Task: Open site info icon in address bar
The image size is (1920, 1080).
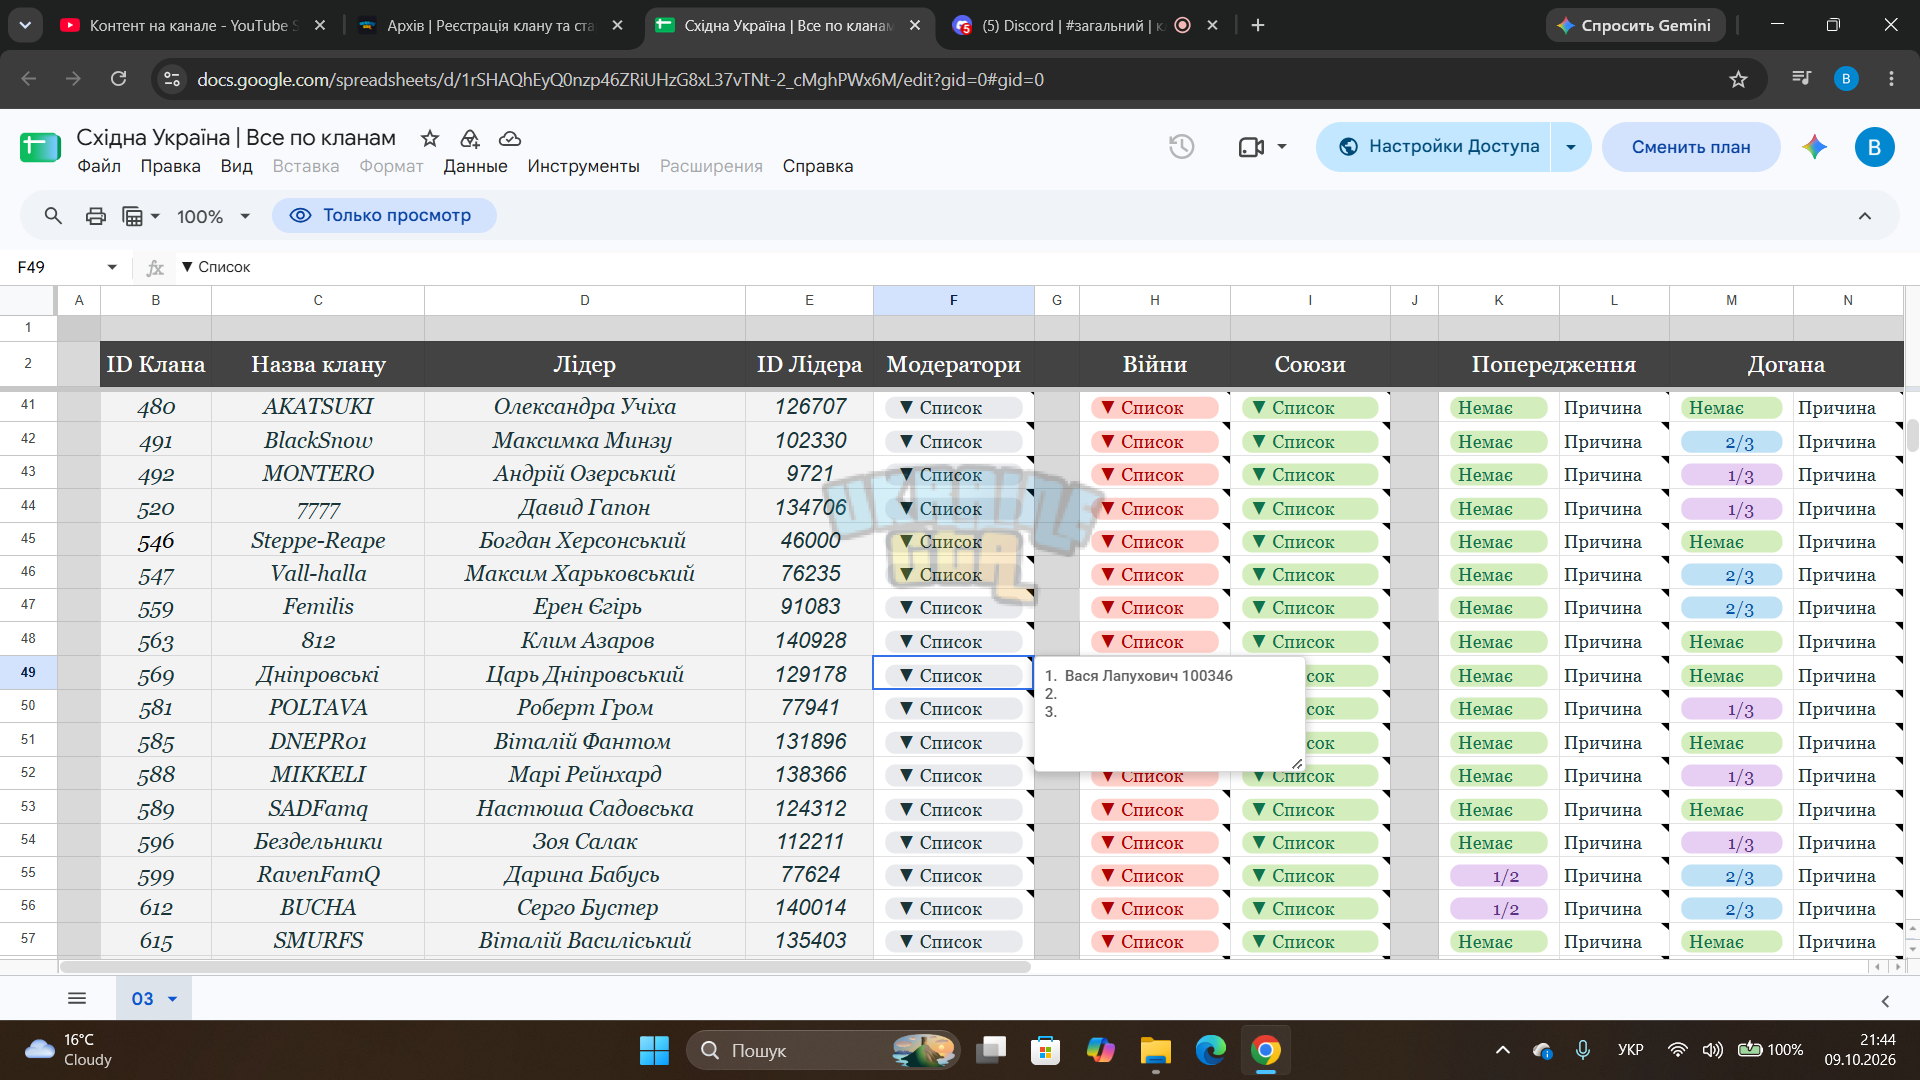Action: [x=172, y=79]
